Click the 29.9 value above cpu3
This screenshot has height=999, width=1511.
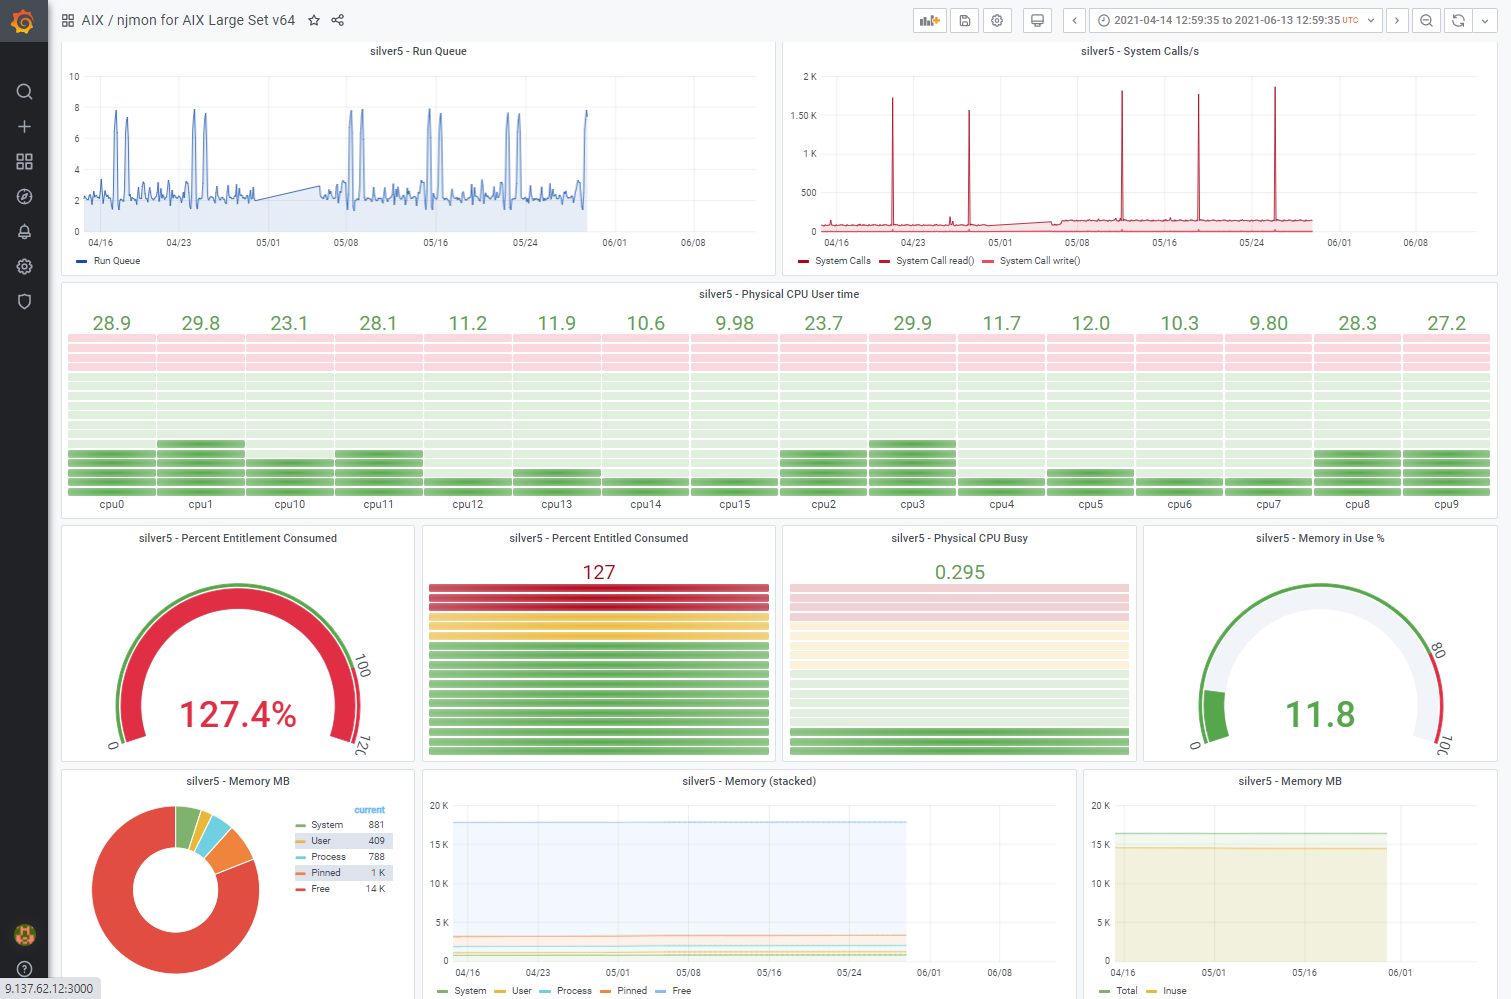[912, 323]
